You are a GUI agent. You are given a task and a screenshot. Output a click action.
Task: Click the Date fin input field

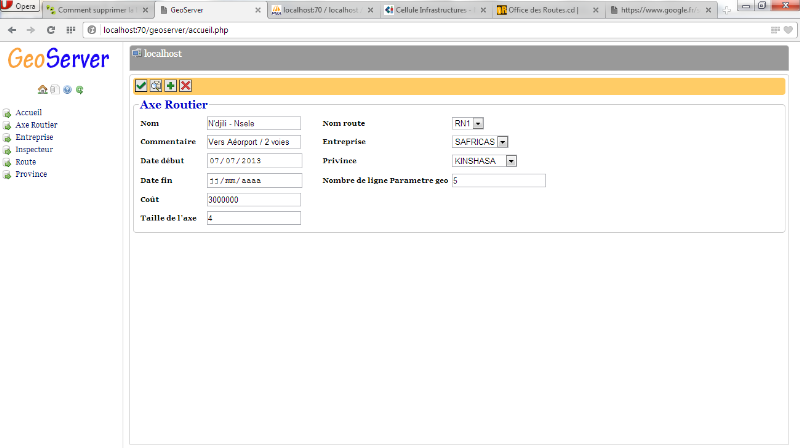click(253, 181)
